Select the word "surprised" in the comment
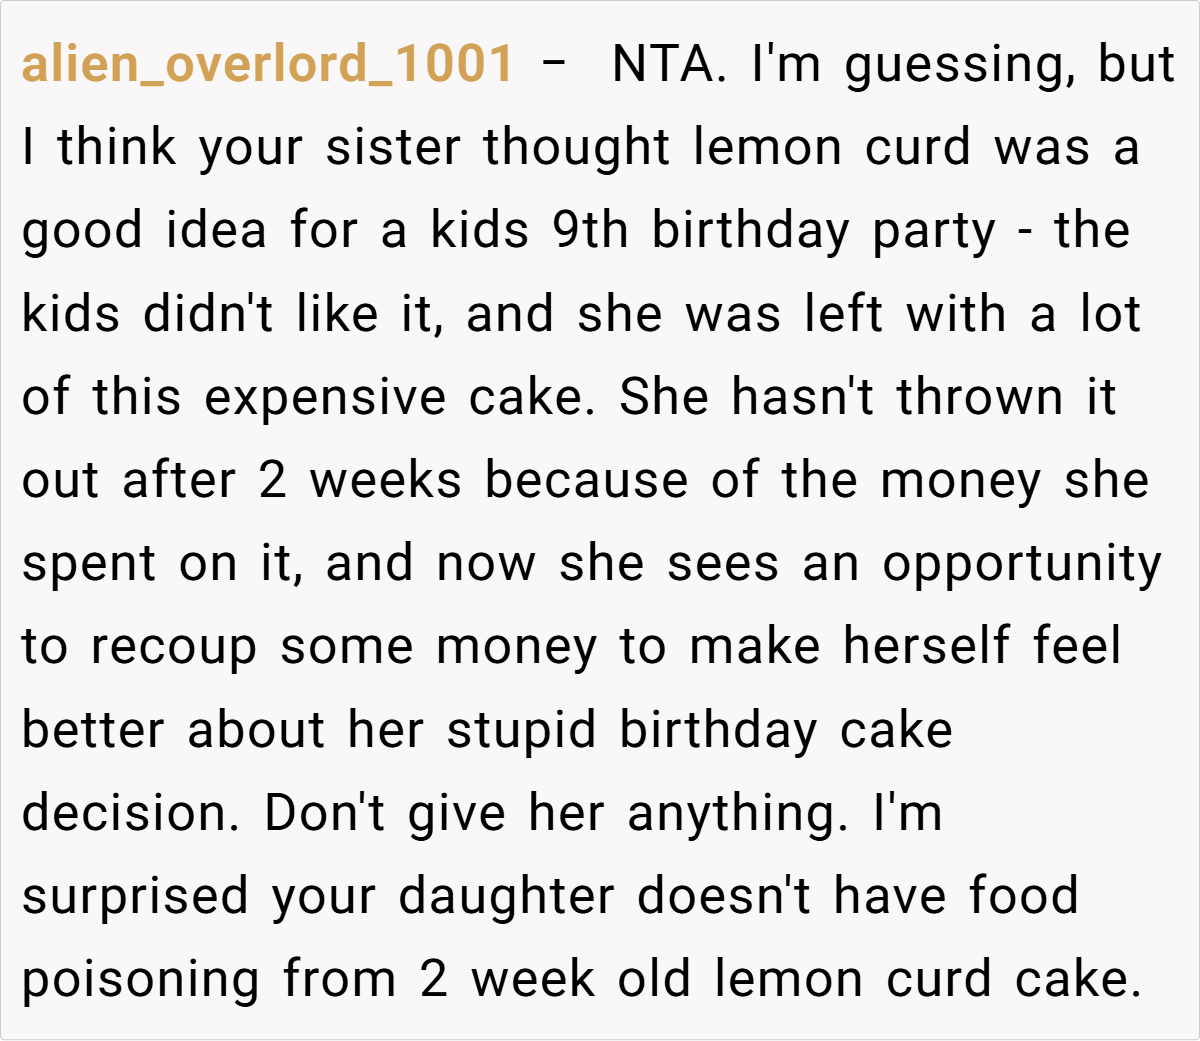The height and width of the screenshot is (1041, 1200). (x=135, y=897)
